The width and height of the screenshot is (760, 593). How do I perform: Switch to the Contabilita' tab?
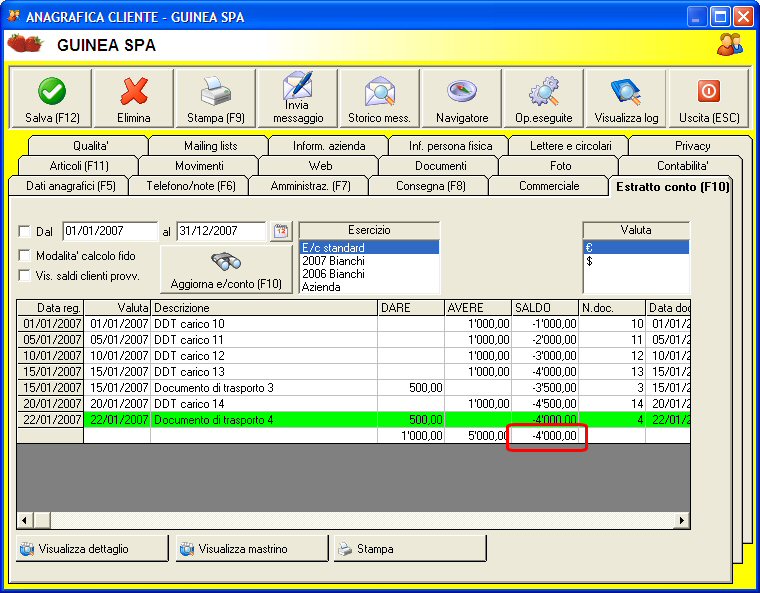coord(682,166)
